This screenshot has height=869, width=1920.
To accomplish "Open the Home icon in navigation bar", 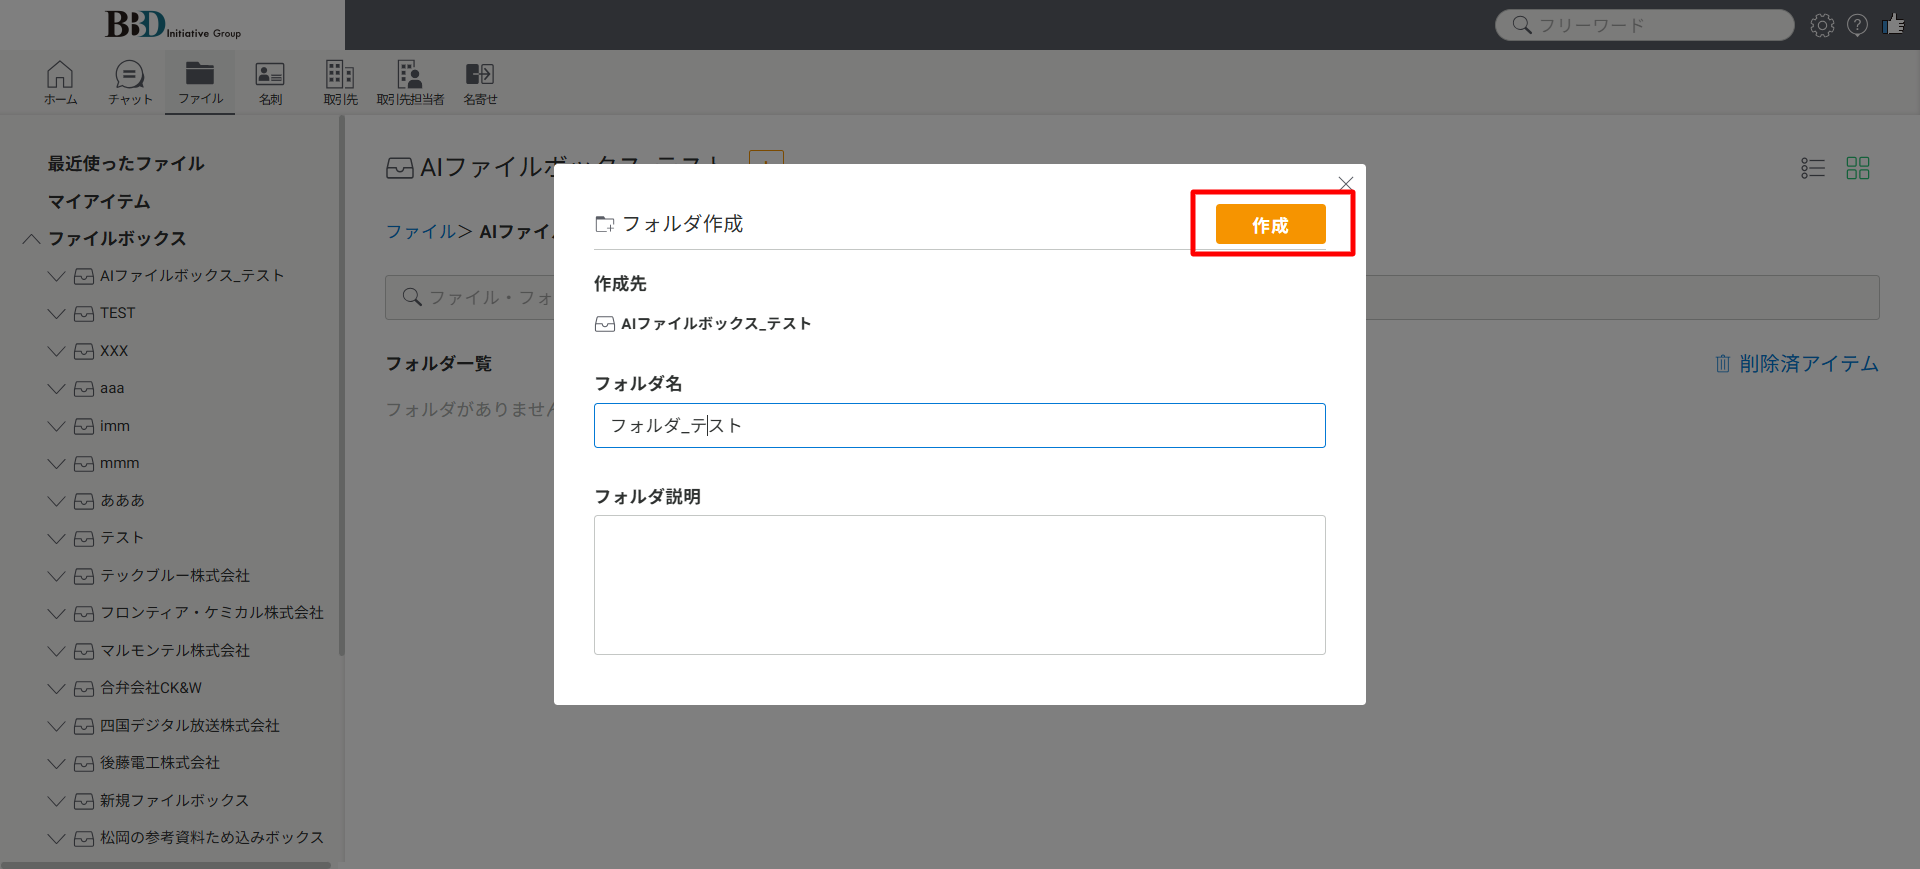I will click(60, 81).
